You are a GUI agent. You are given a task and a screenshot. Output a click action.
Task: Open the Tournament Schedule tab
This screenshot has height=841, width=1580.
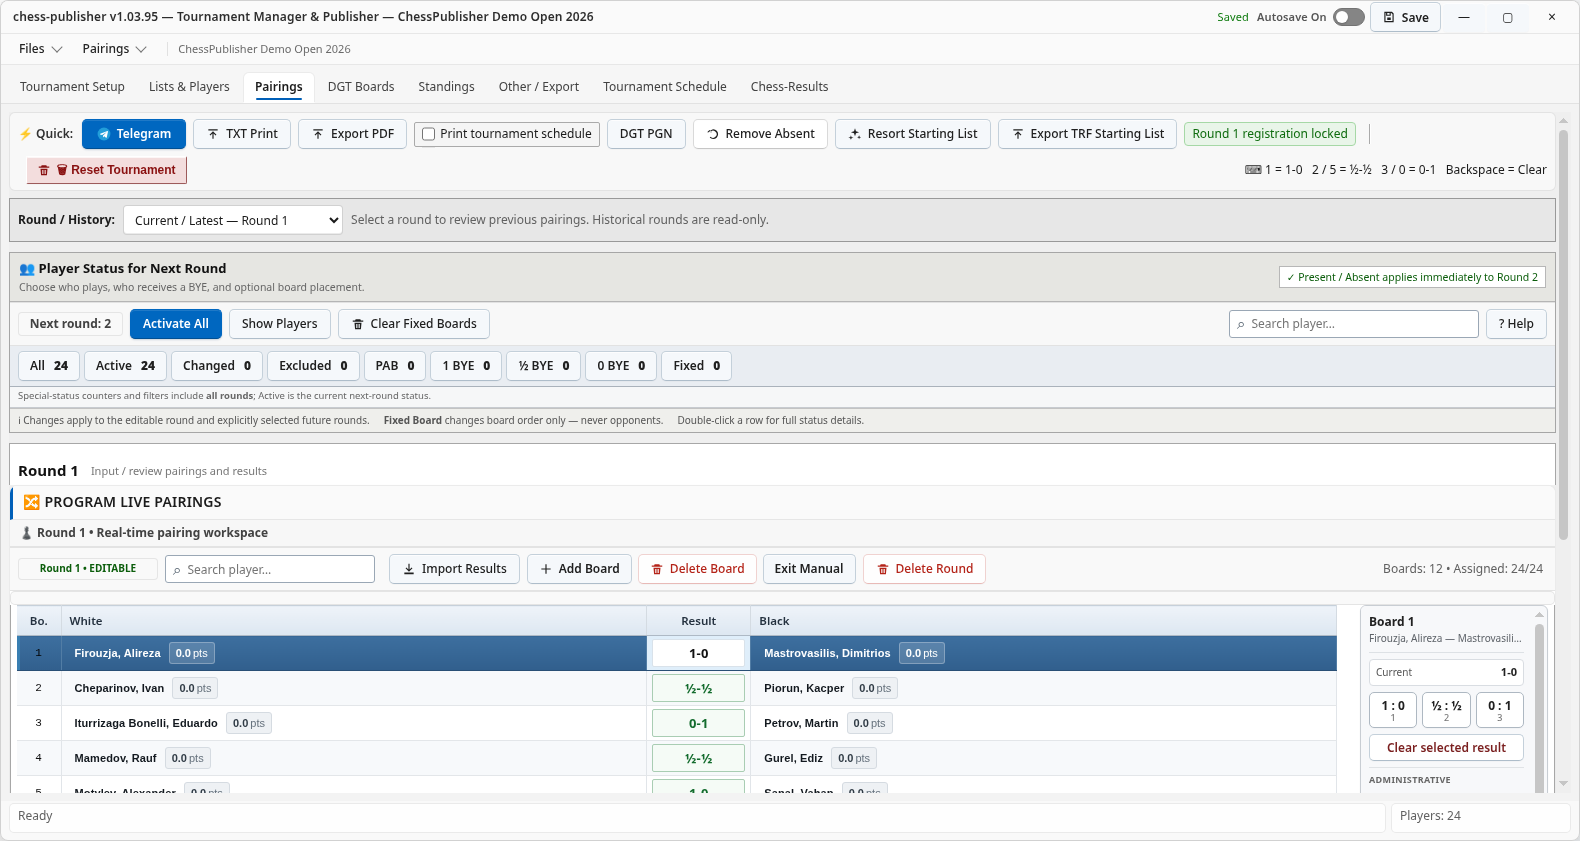[665, 87]
